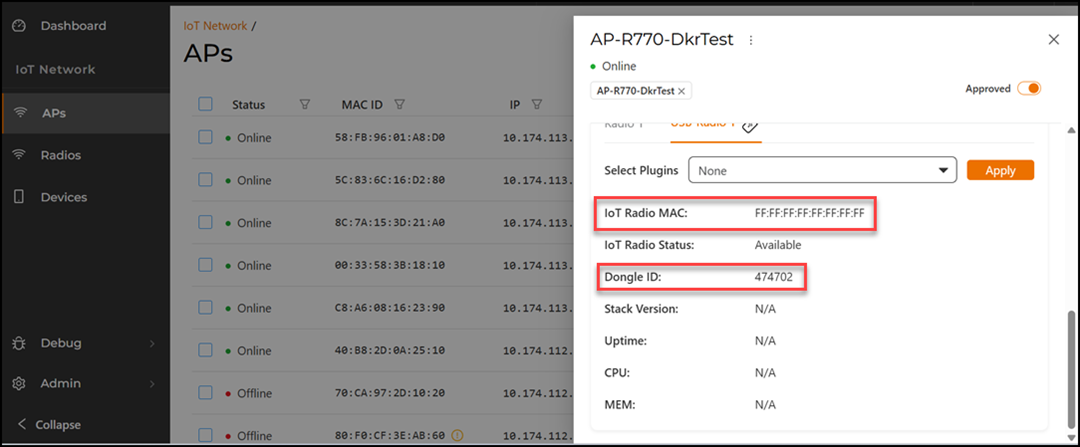Open the Devices sidebar item
Viewport: 1080px width, 447px height.
[63, 197]
